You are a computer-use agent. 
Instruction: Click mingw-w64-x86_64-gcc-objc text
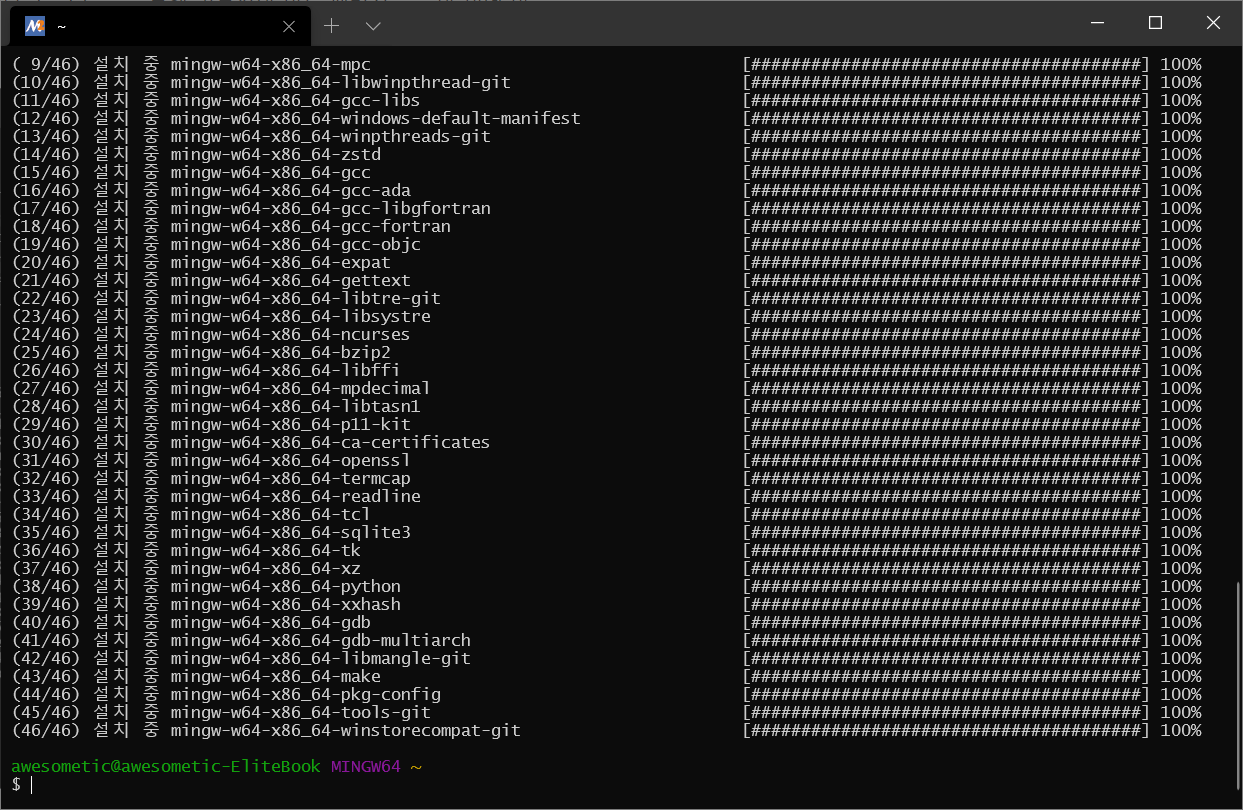pos(296,244)
